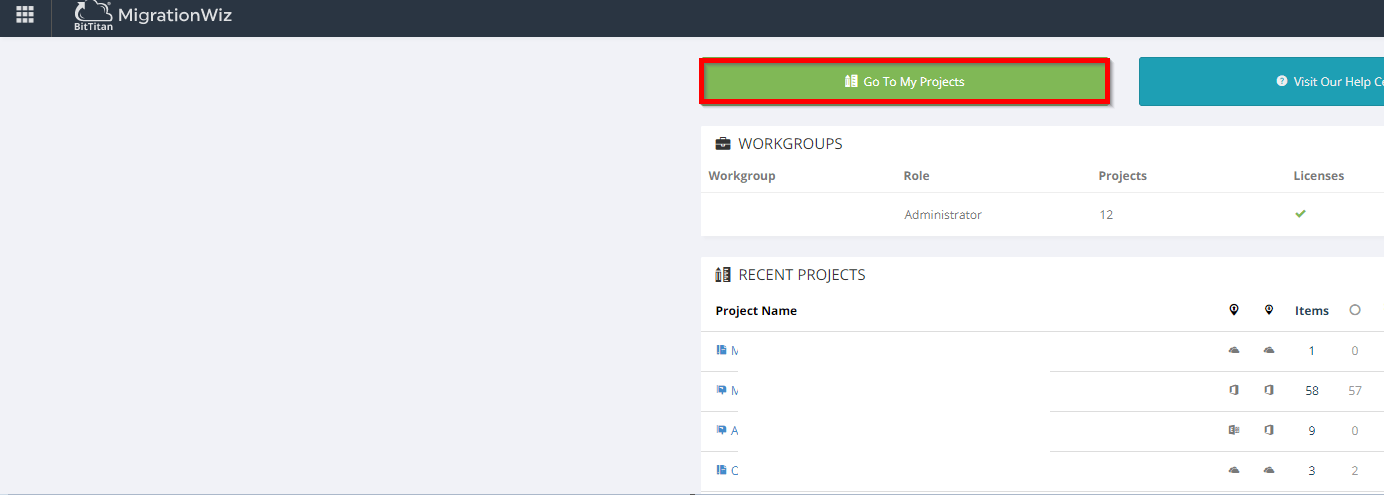Click the Exchange source icon in 9-item row
Image resolution: width=1384 pixels, height=495 pixels.
pos(1234,430)
